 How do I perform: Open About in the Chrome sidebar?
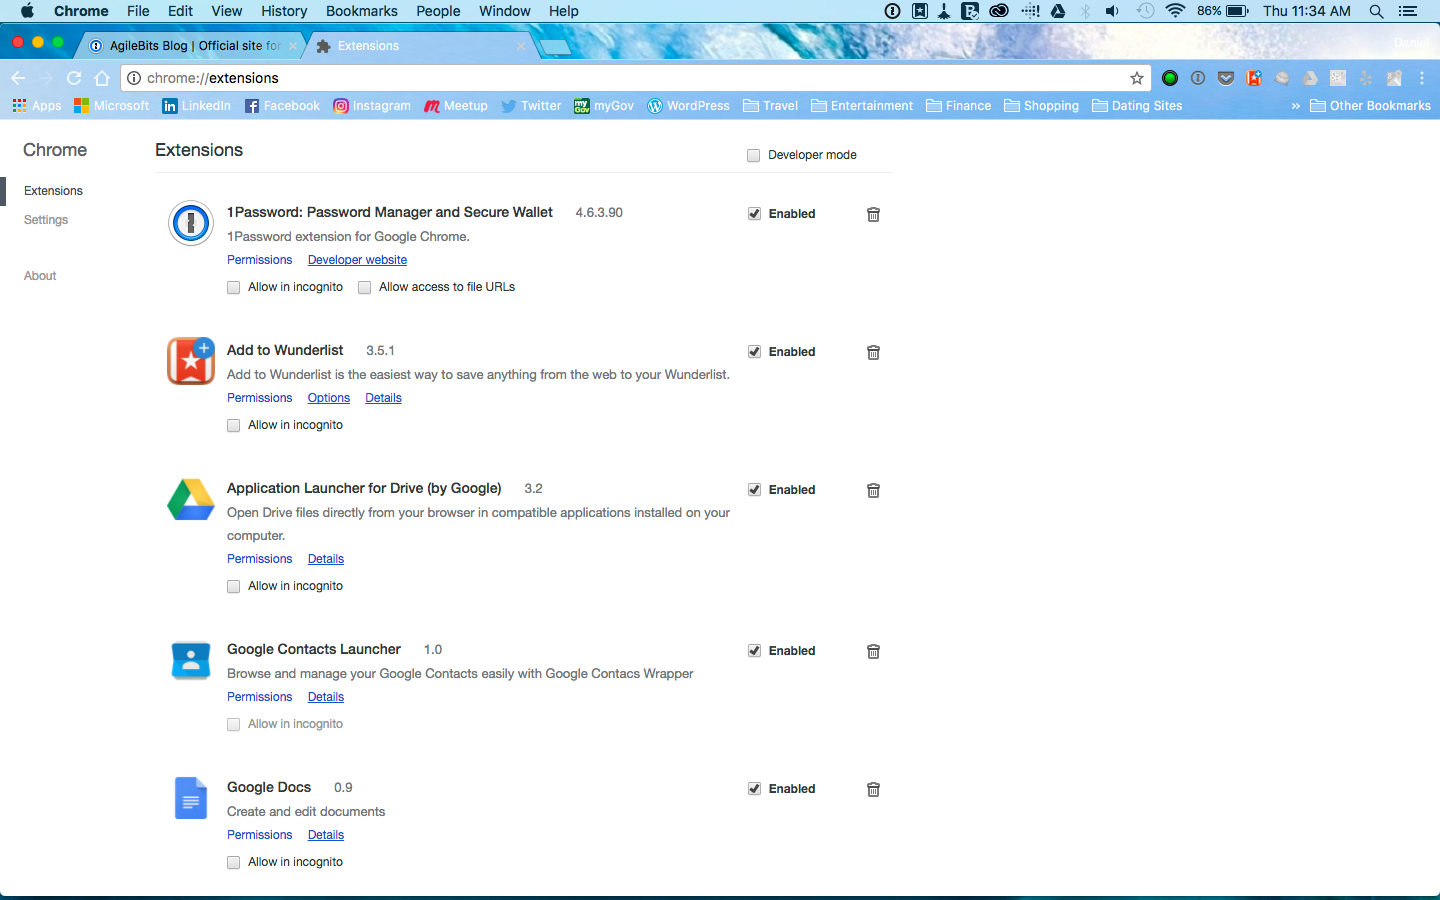tap(40, 276)
